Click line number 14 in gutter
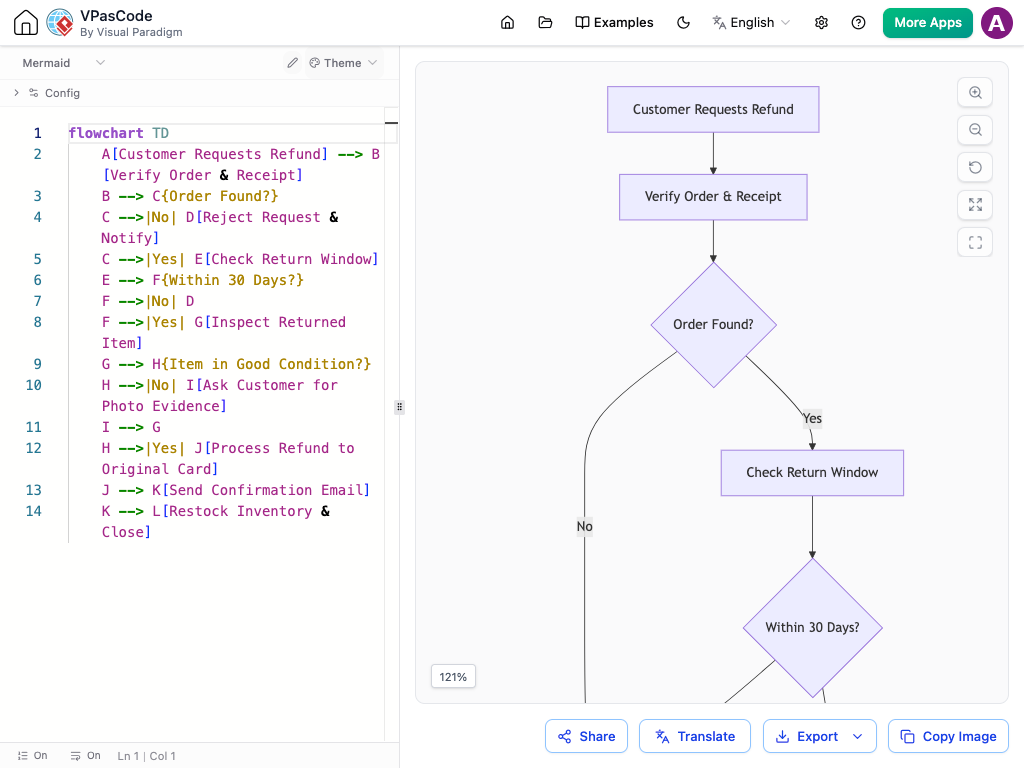This screenshot has width=1024, height=768. [33, 511]
